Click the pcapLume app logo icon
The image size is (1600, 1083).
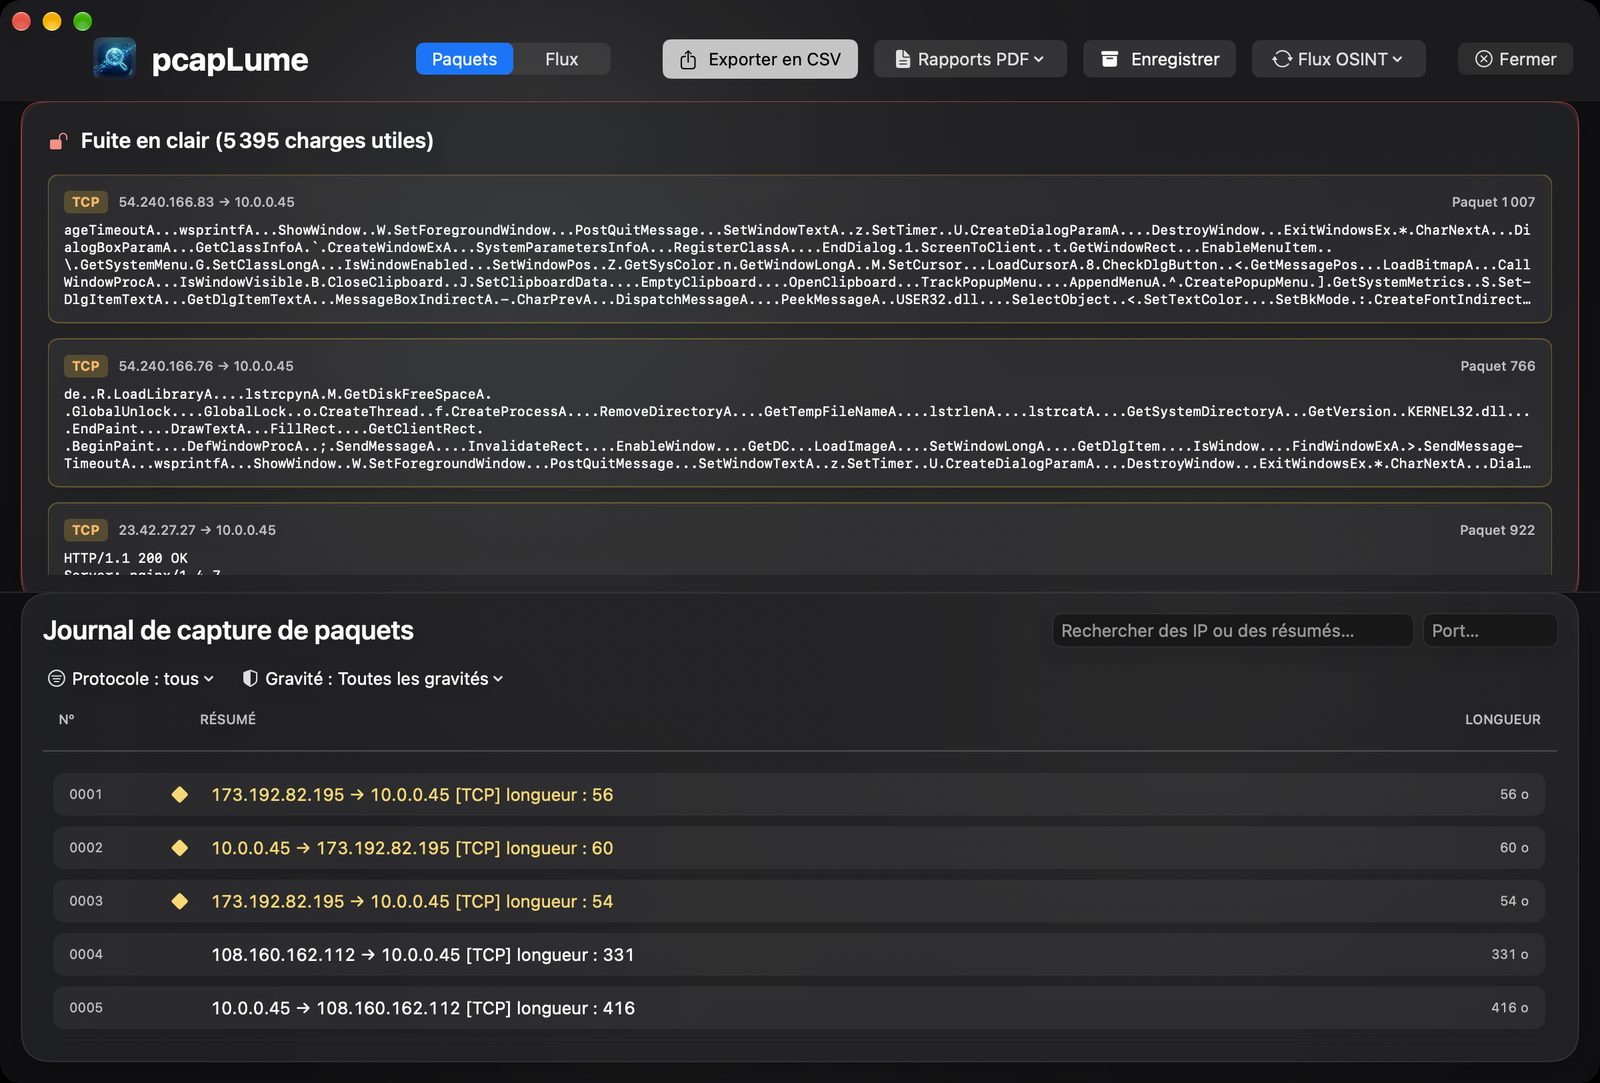(115, 58)
